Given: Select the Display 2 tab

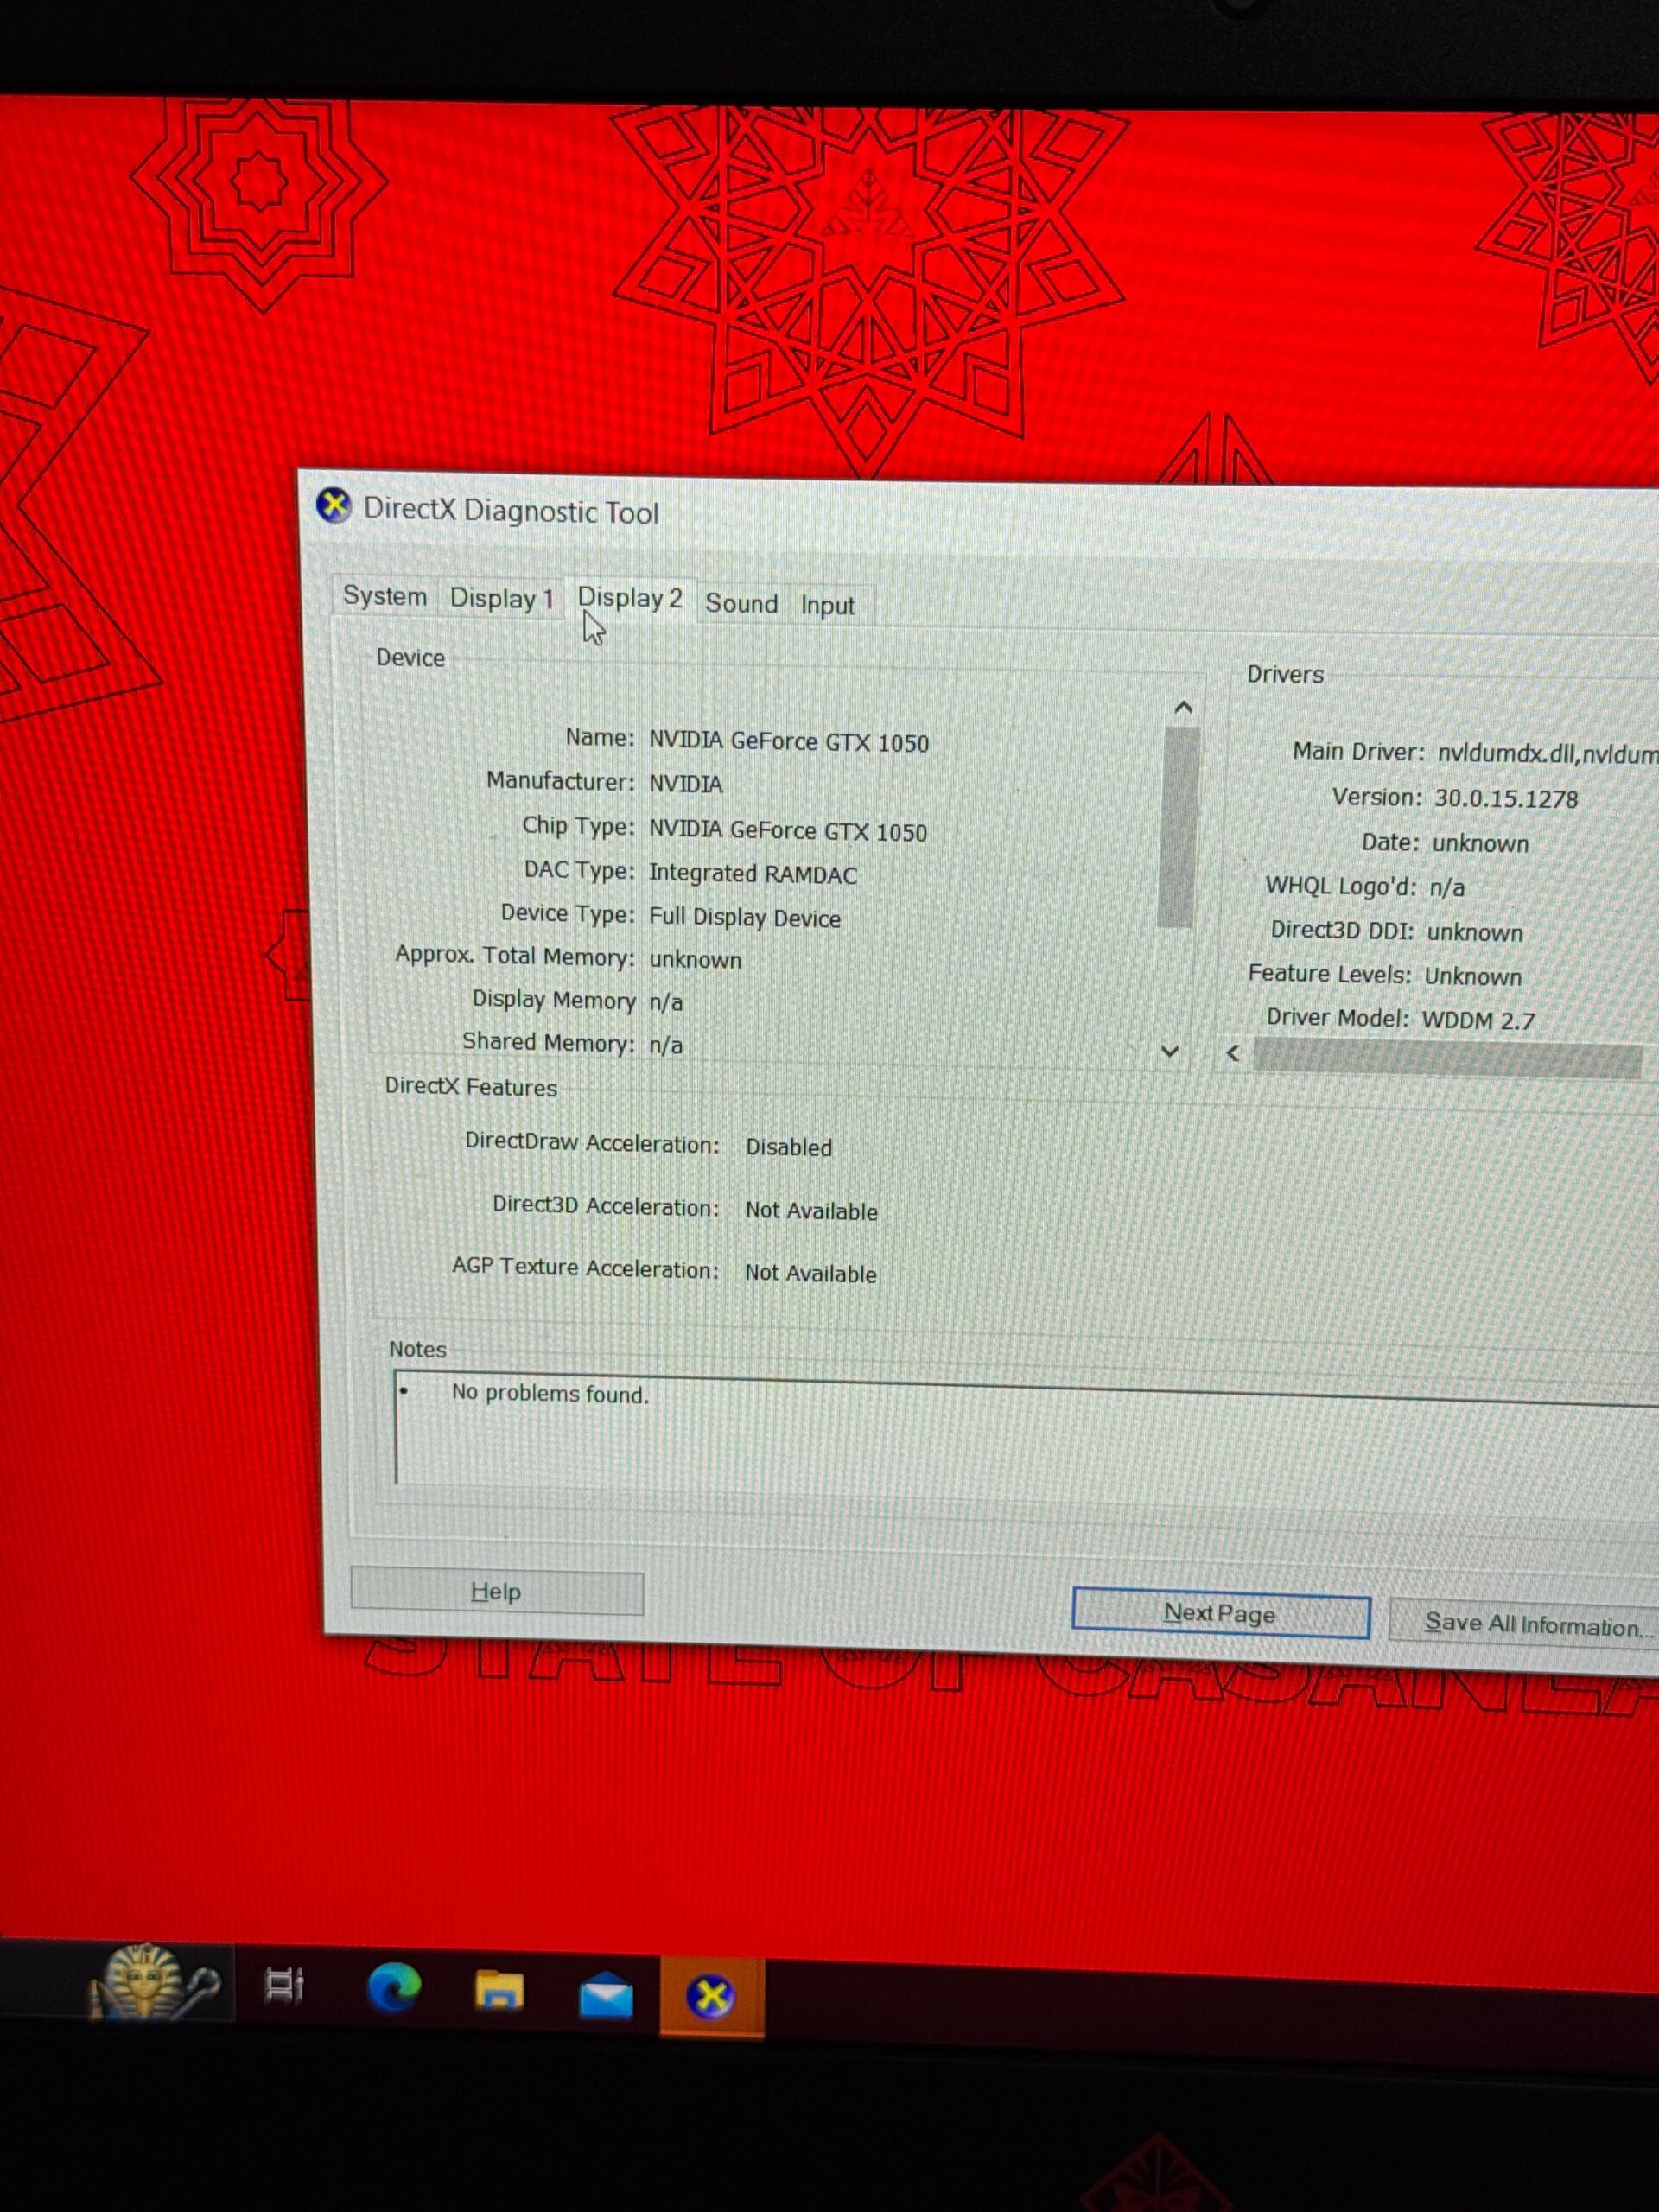Looking at the screenshot, I should (x=630, y=598).
